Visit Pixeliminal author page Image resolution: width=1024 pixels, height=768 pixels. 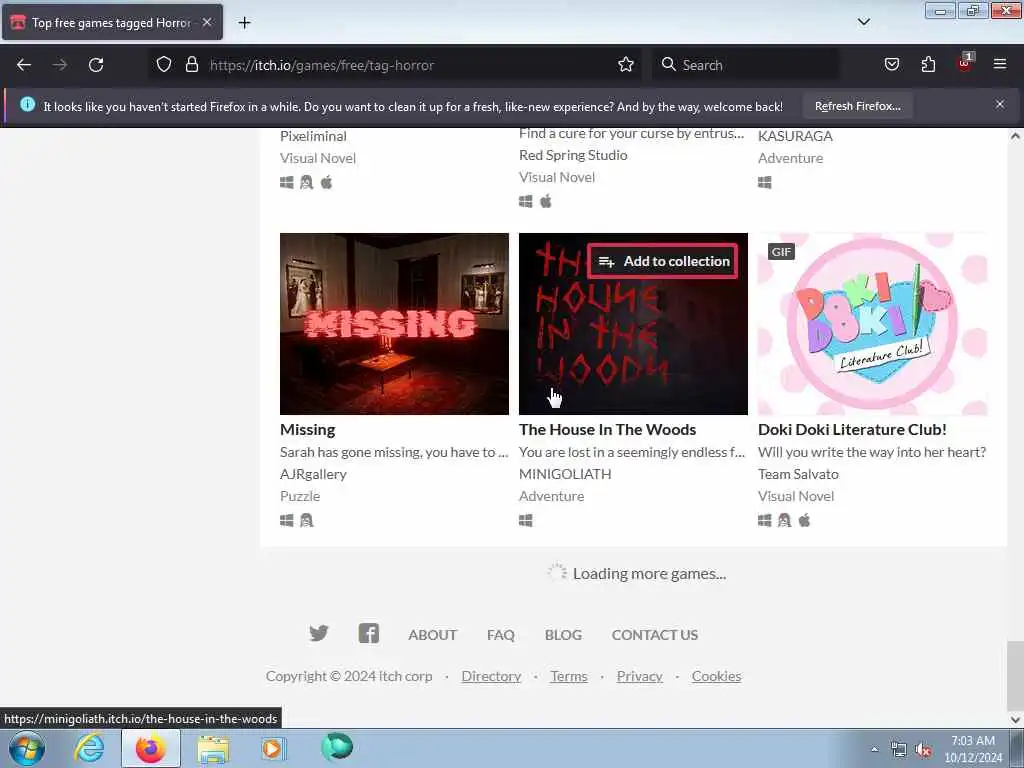tap(313, 136)
